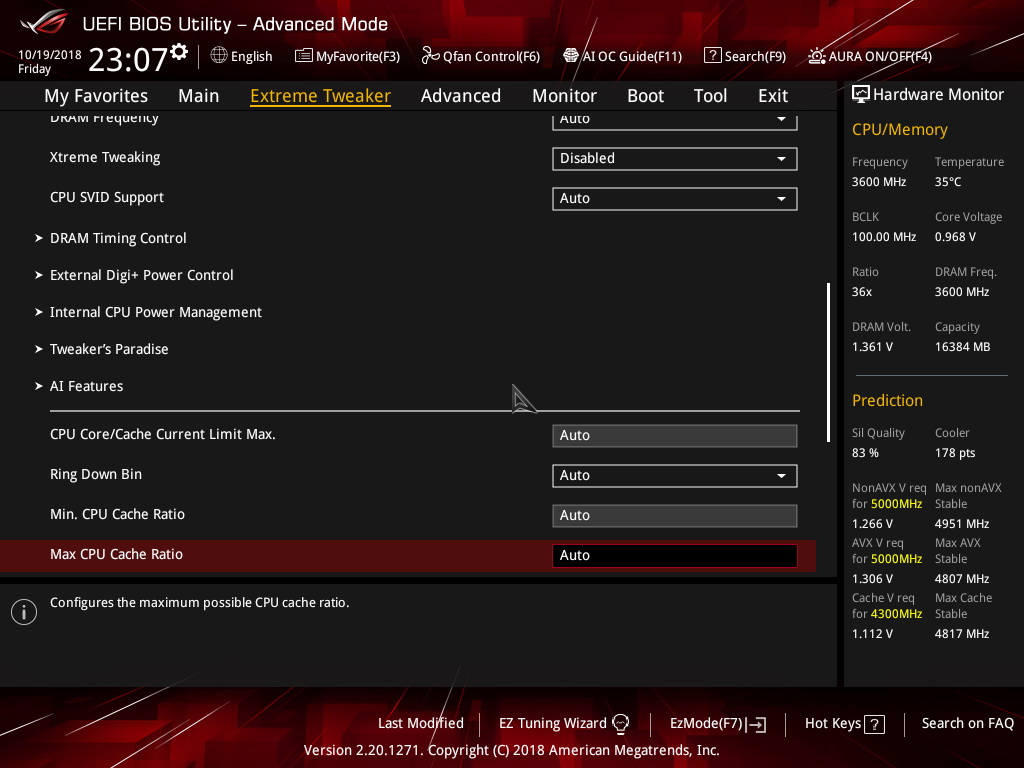Click the Capacity 16384 MB value
The image size is (1024, 768).
(963, 347)
